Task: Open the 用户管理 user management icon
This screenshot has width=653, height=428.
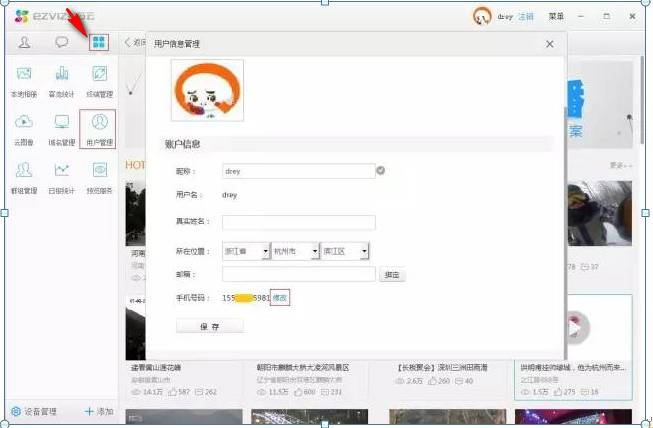Action: point(99,124)
